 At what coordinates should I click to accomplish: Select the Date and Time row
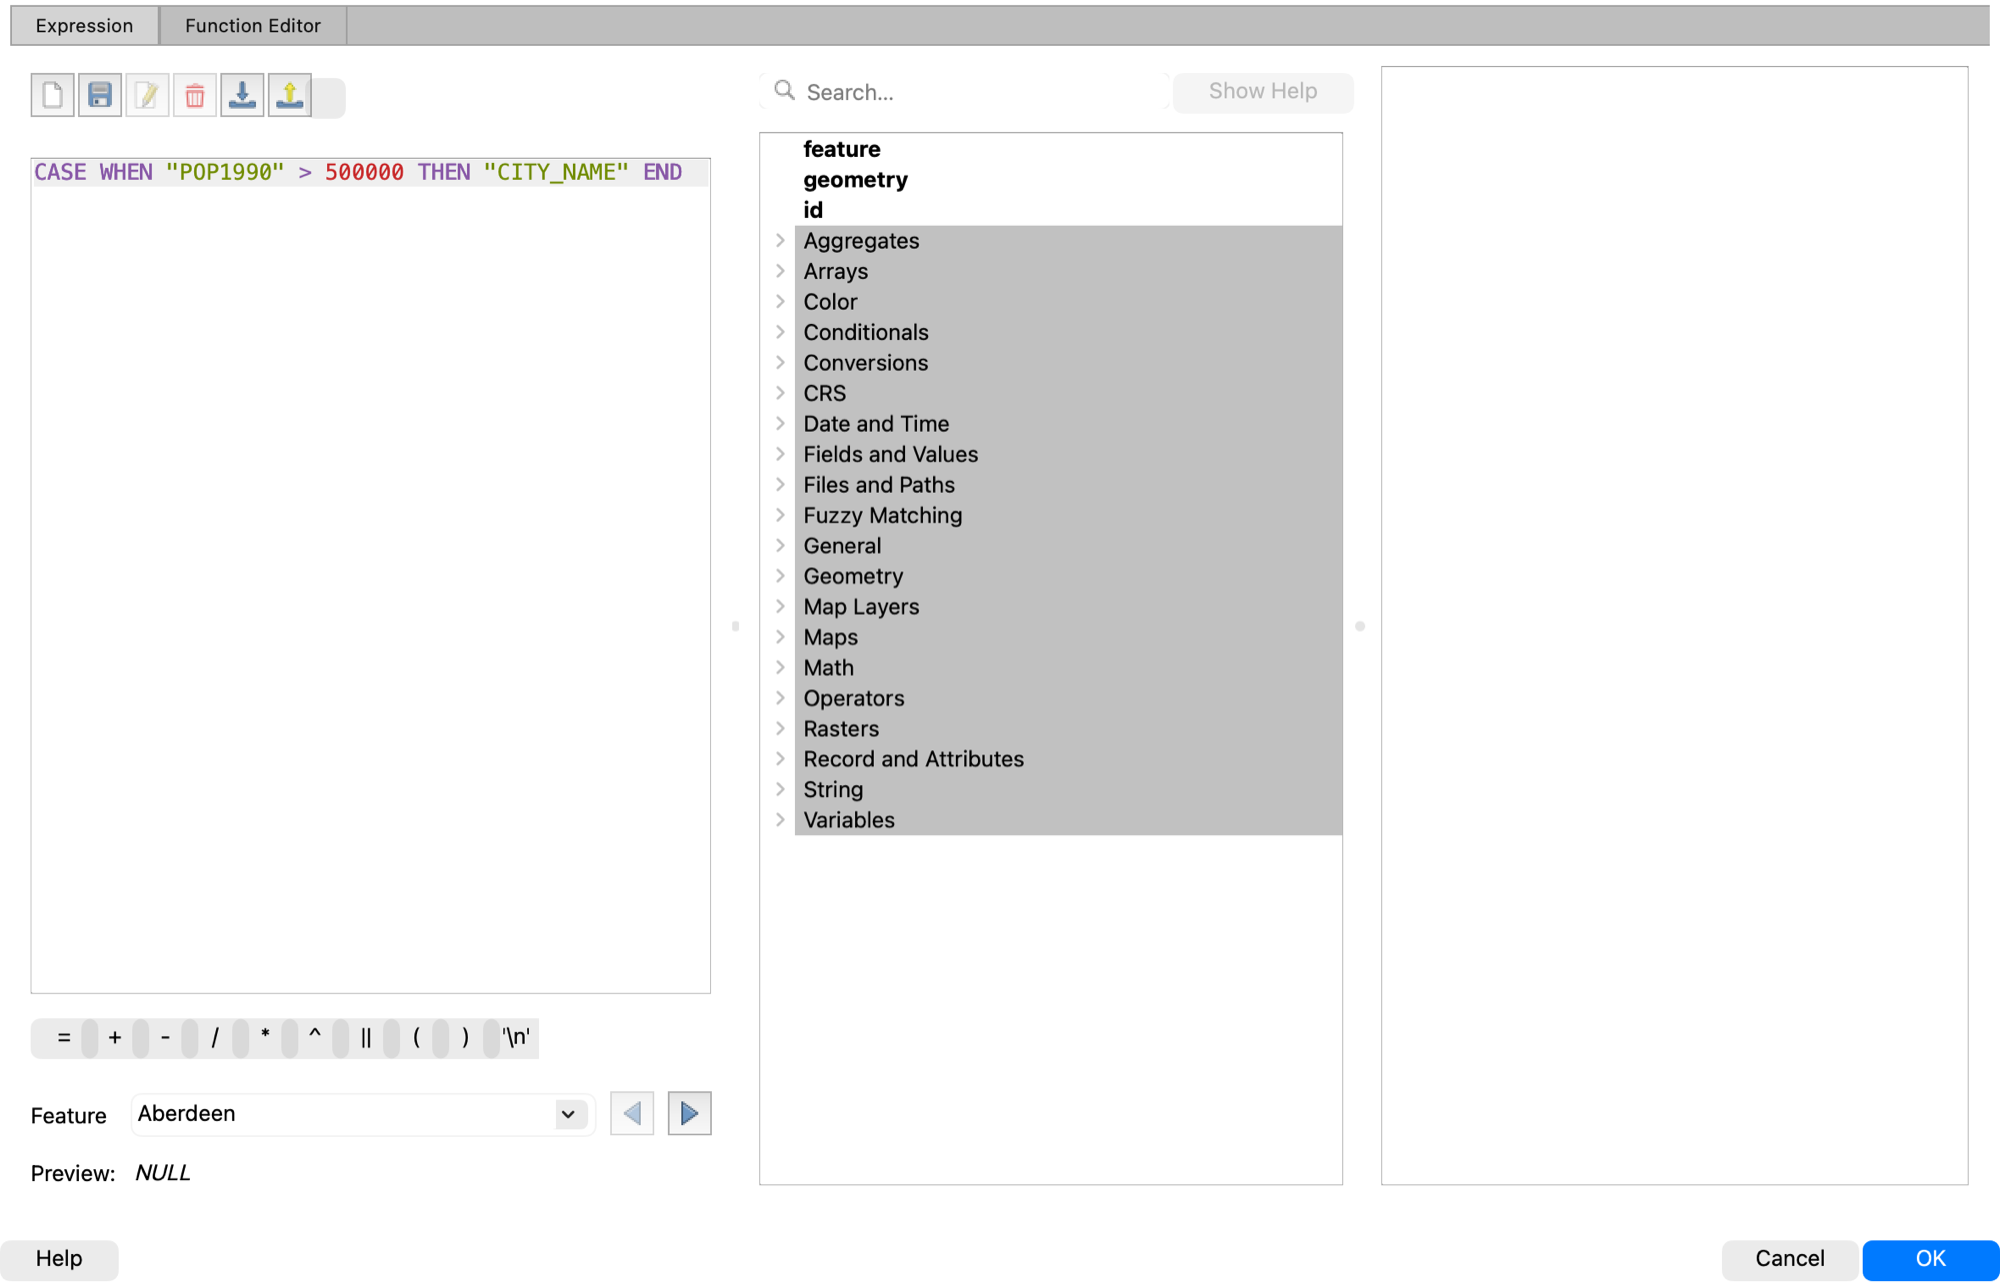pos(1068,424)
